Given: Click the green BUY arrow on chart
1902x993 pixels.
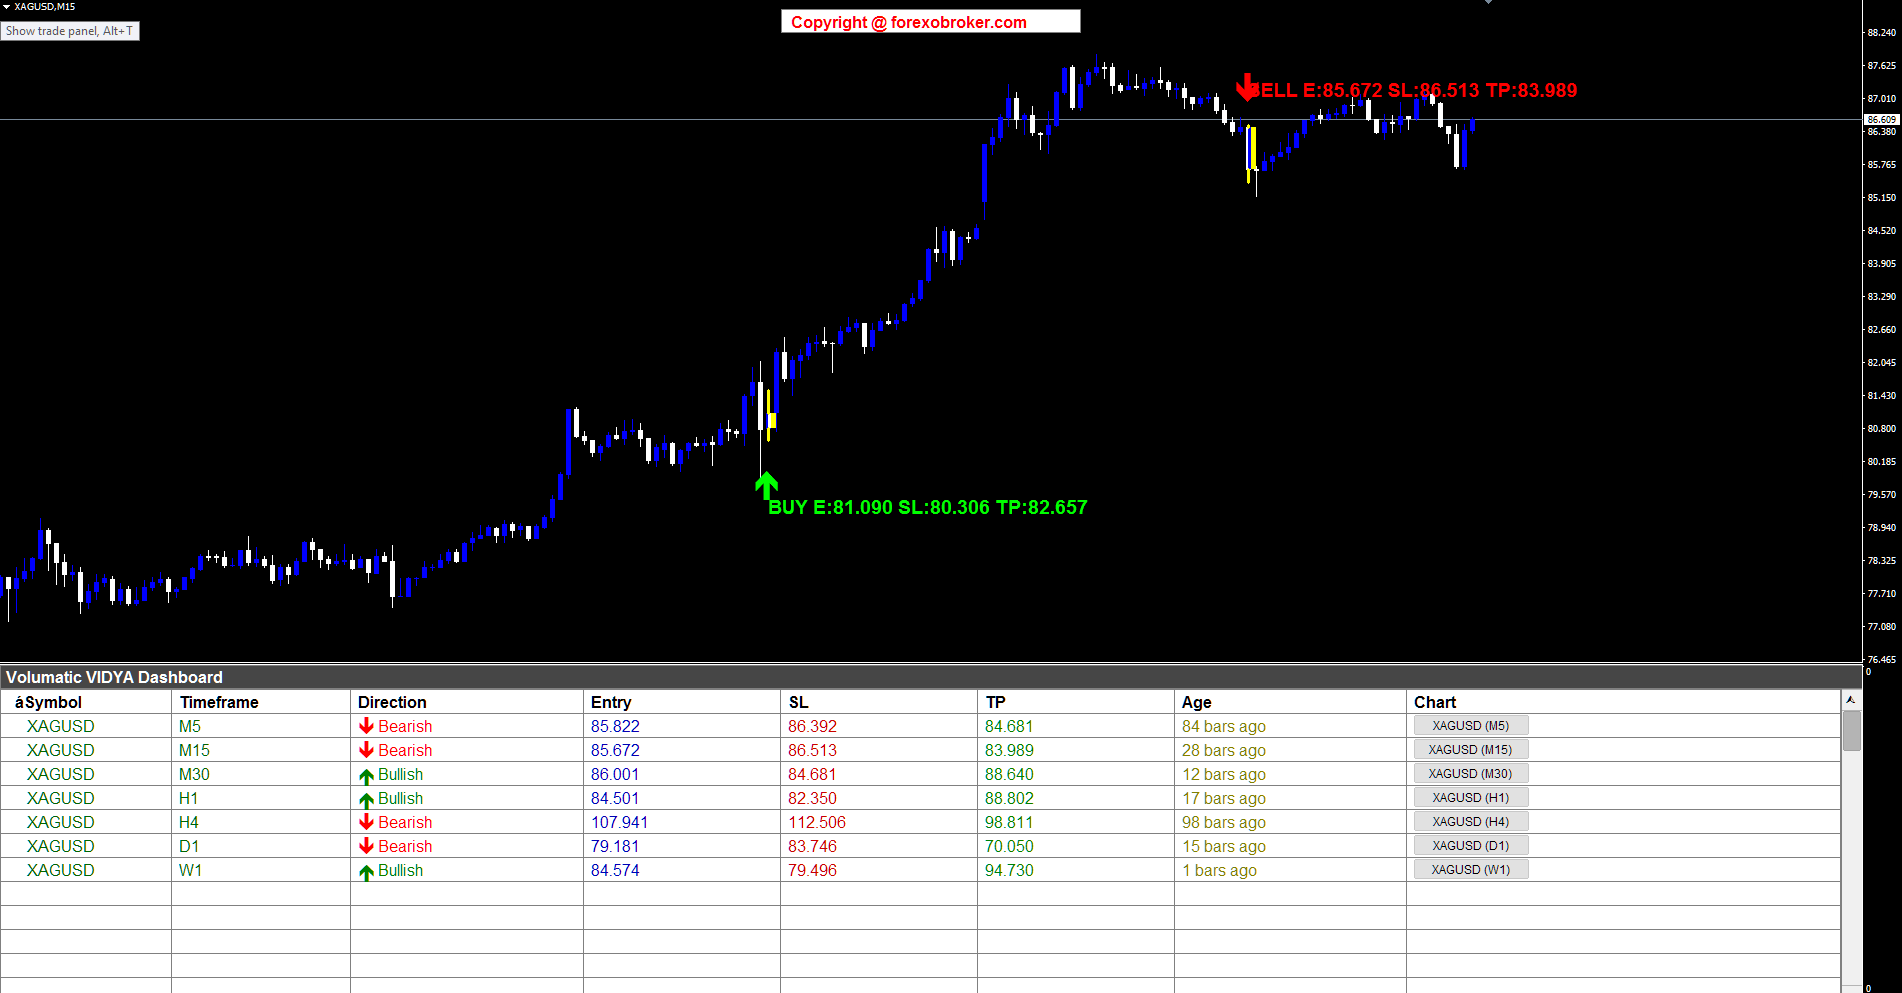Looking at the screenshot, I should point(766,486).
